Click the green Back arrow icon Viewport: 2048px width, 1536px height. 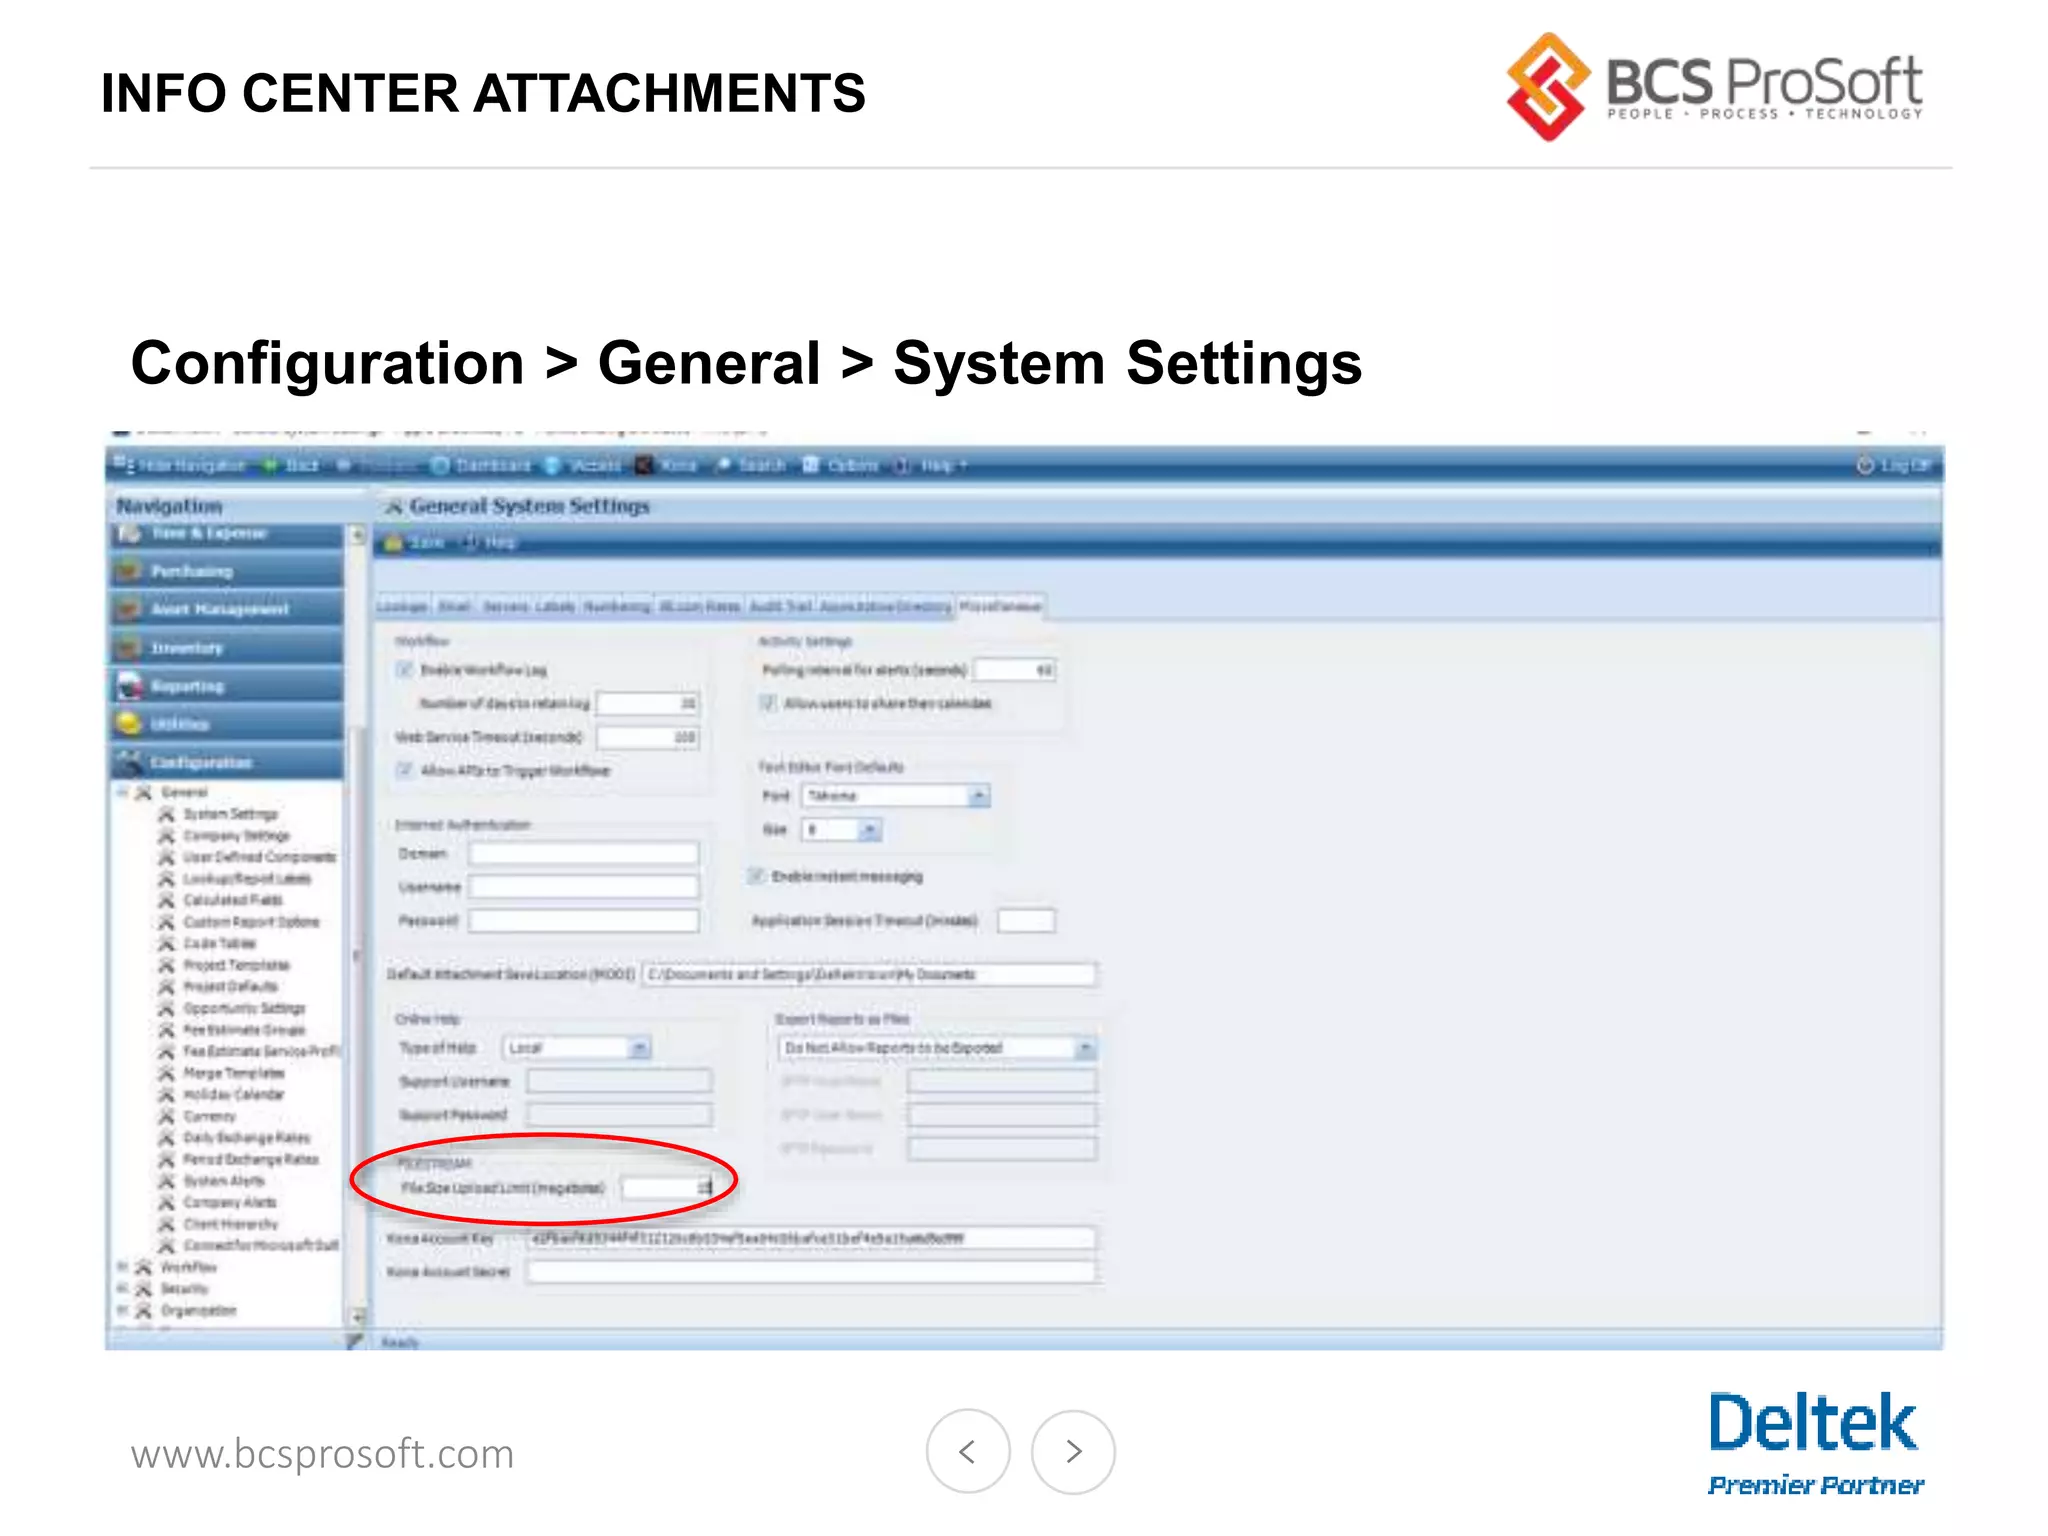pos(269,465)
